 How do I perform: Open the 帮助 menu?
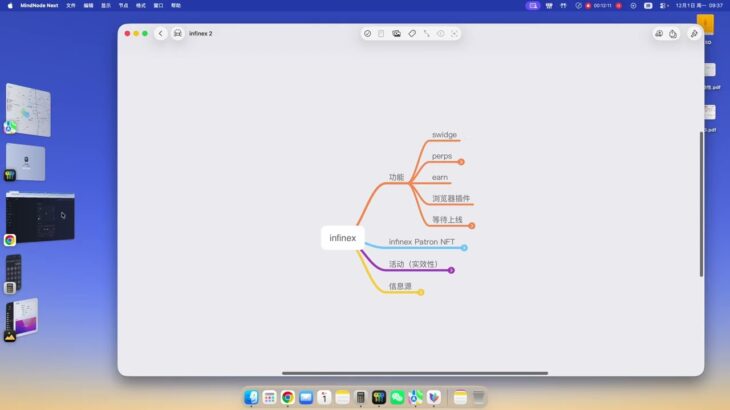pos(176,6)
